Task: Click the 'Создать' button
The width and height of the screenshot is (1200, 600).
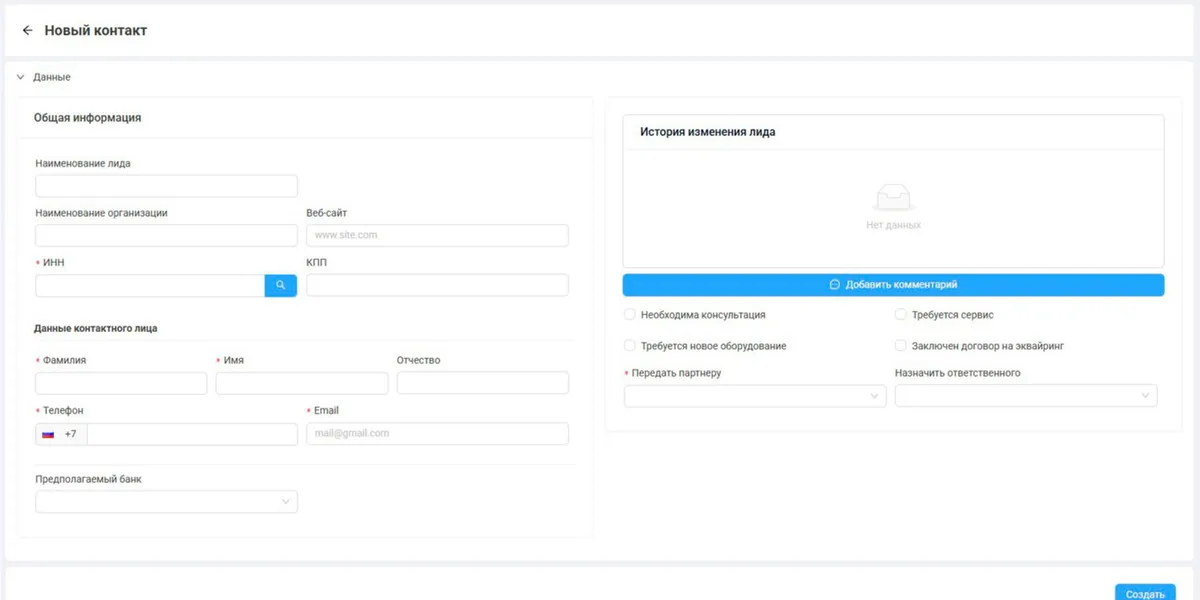Action: [x=1145, y=592]
